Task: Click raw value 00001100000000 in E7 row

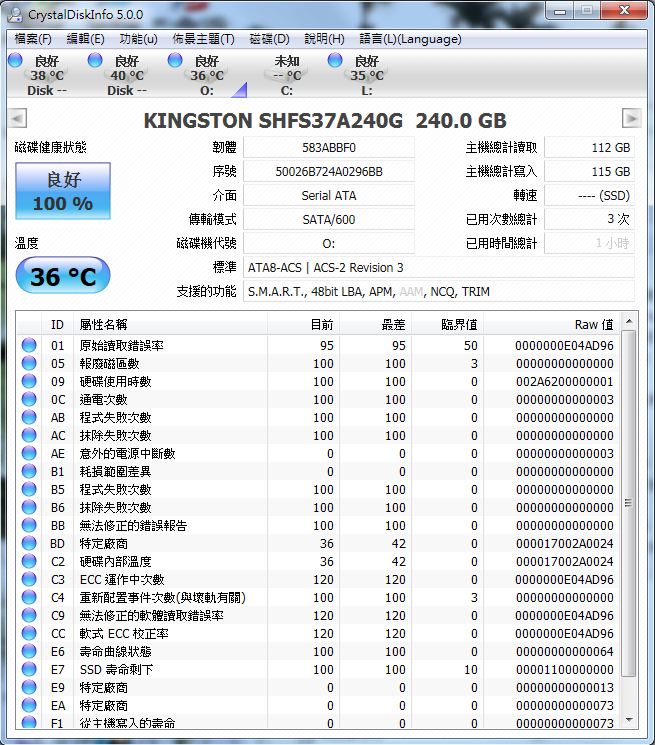Action: 564,669
